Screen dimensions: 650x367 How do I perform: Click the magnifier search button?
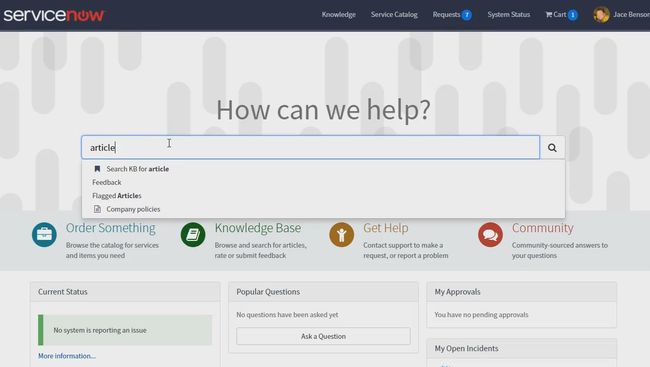[552, 148]
